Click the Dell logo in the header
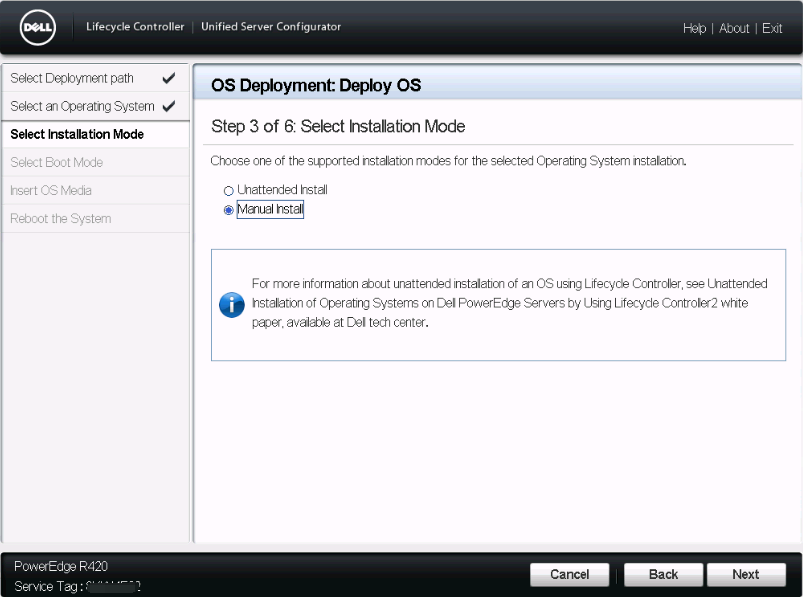Screen dimensions: 803x597 pyautogui.click(x=37, y=28)
